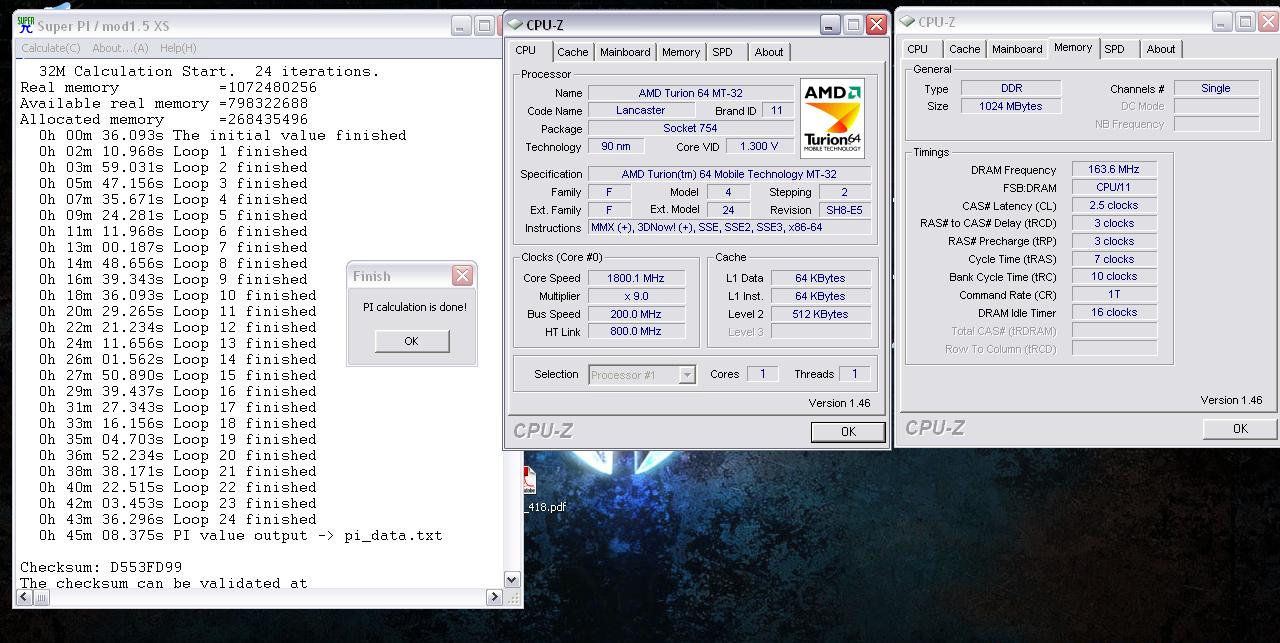The height and width of the screenshot is (643, 1280).
Task: Click the Level 2 cache value 512 KBytes
Action: coord(821,314)
